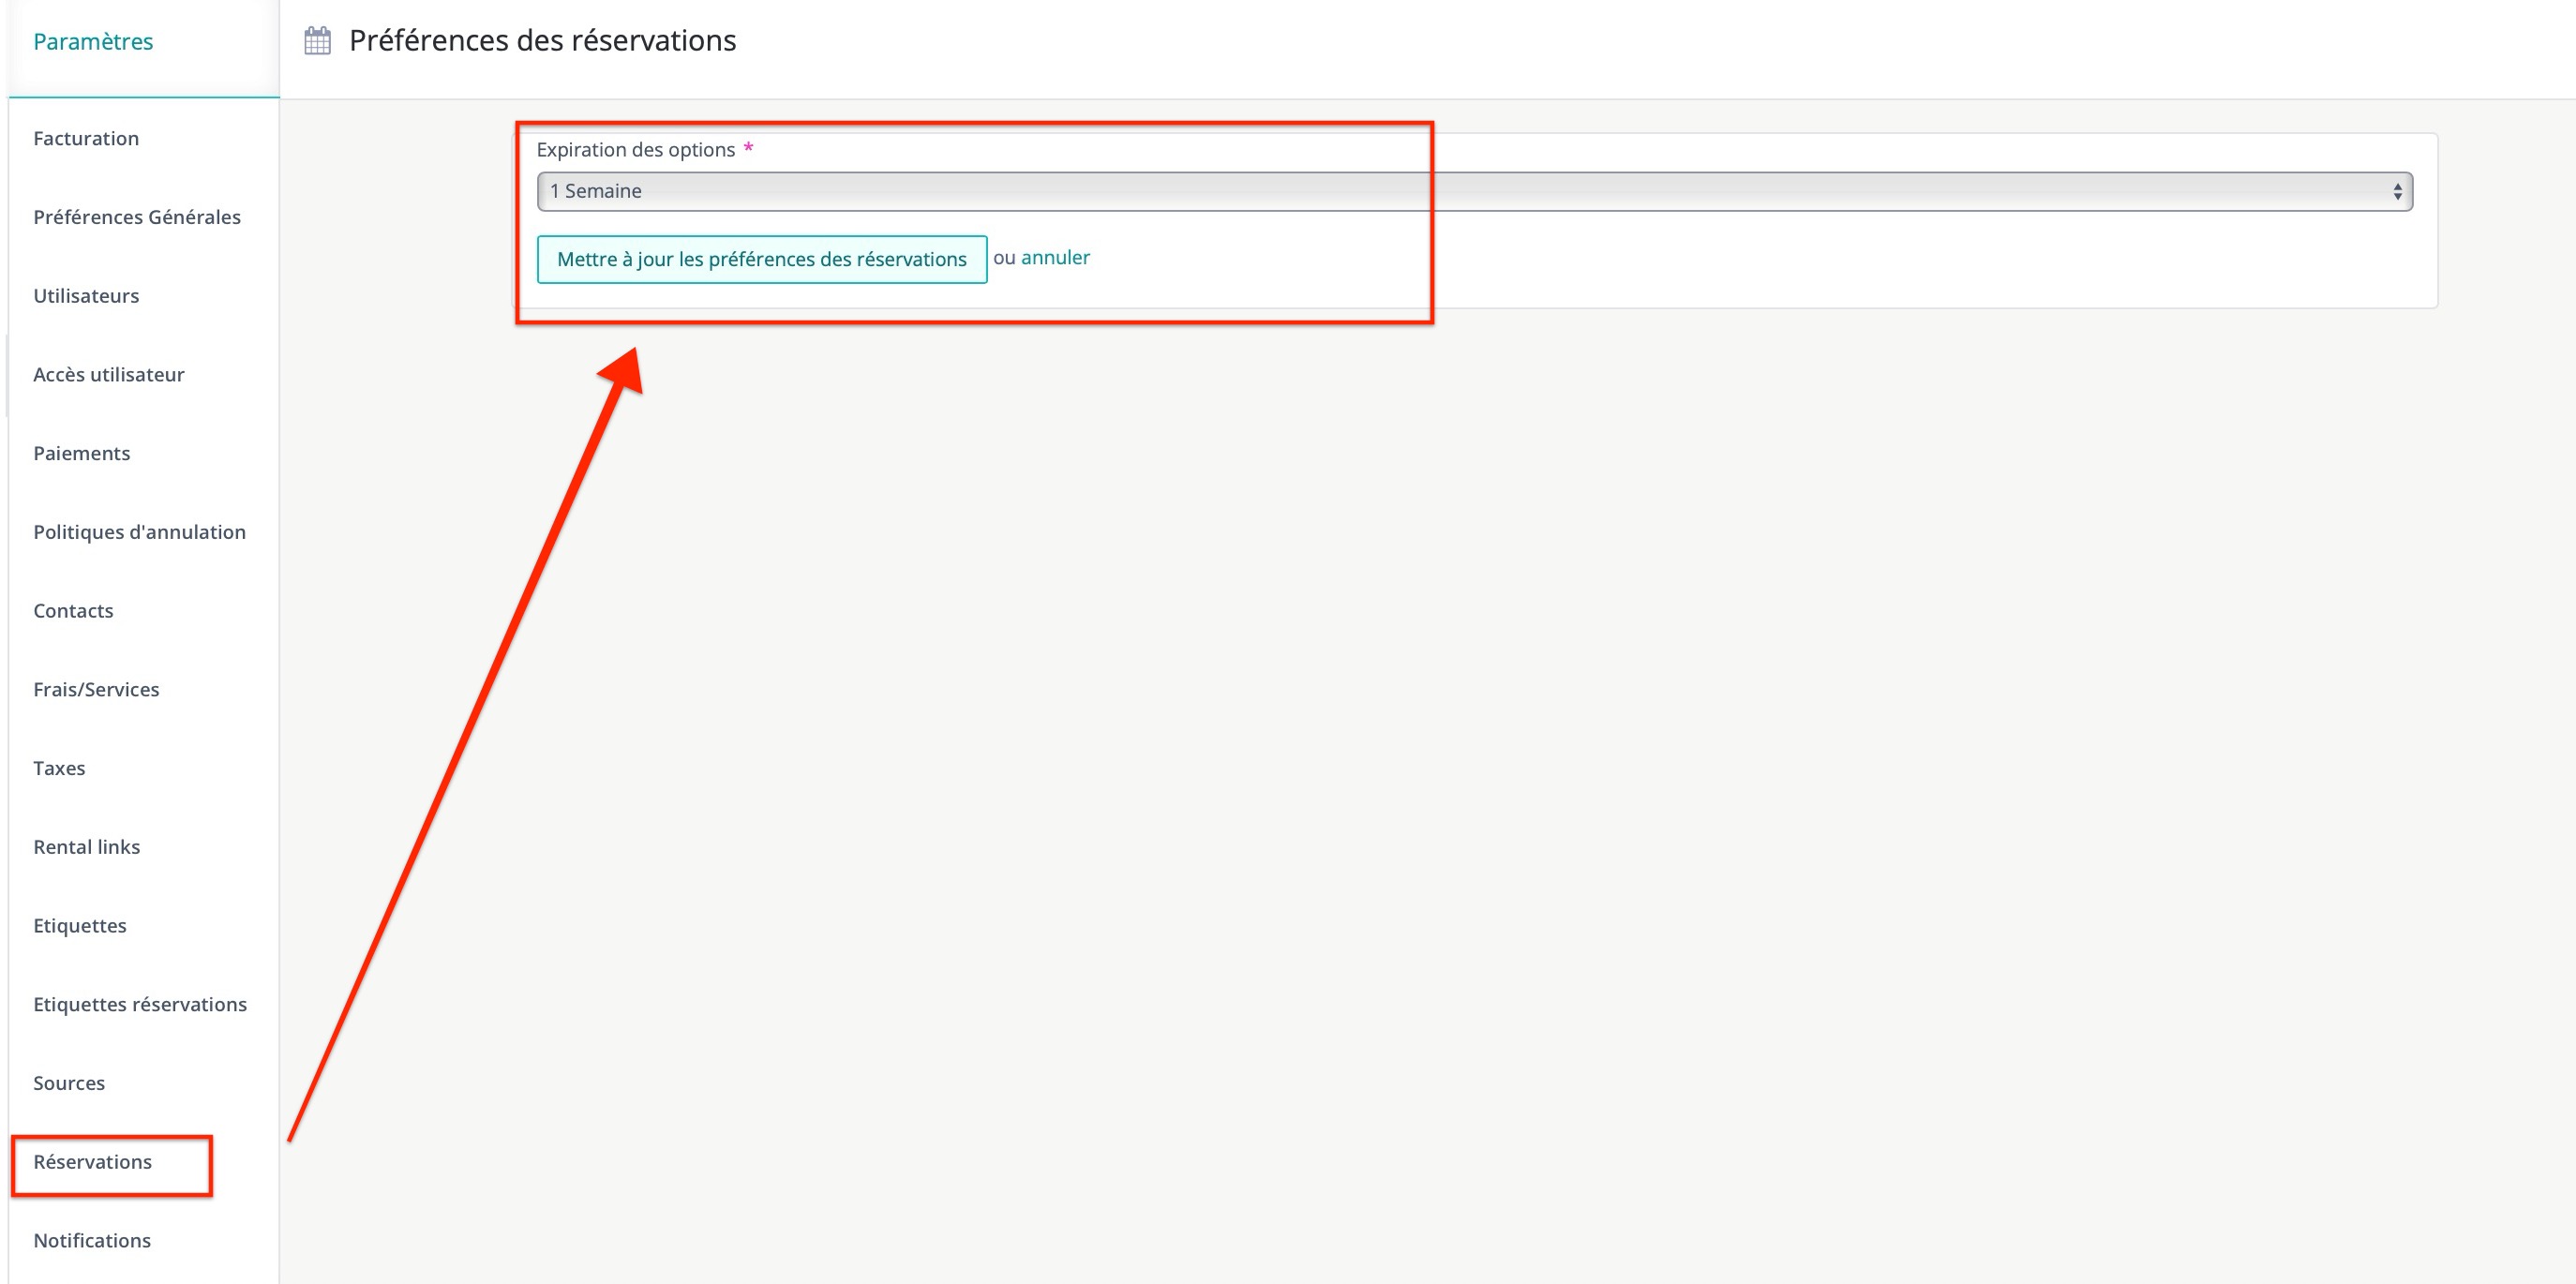
Task: Click the dropdown arrows on 1 Semaine select
Action: [x=2397, y=192]
